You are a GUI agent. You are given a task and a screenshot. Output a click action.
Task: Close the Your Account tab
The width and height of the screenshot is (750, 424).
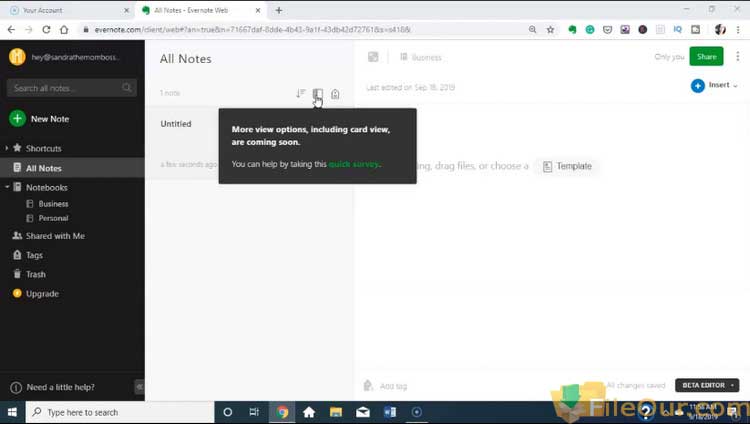(x=126, y=10)
